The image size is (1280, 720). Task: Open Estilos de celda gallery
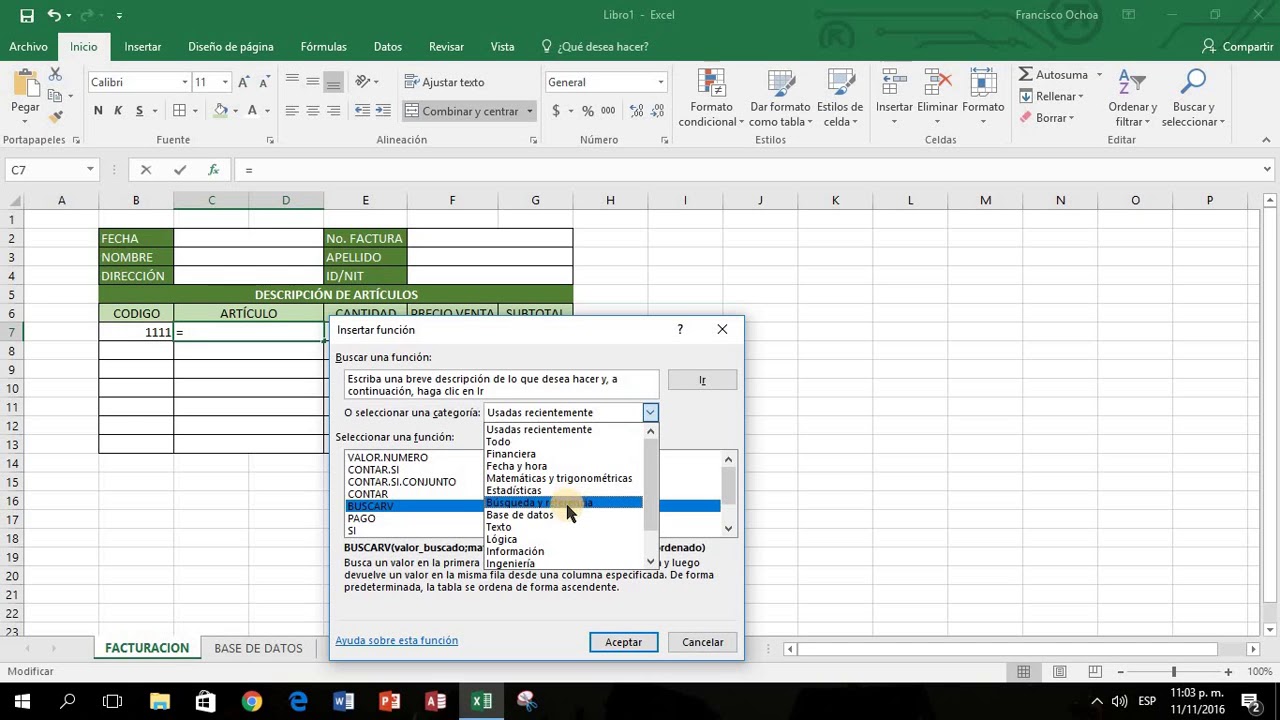tap(840, 99)
